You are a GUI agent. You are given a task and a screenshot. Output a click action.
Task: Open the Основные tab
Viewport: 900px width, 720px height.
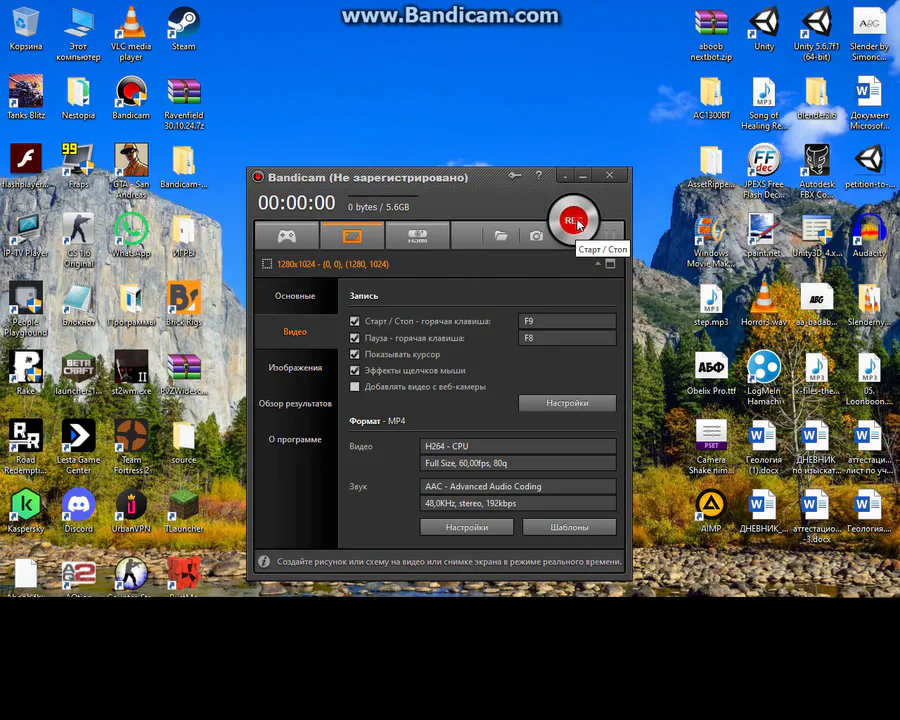pos(295,296)
